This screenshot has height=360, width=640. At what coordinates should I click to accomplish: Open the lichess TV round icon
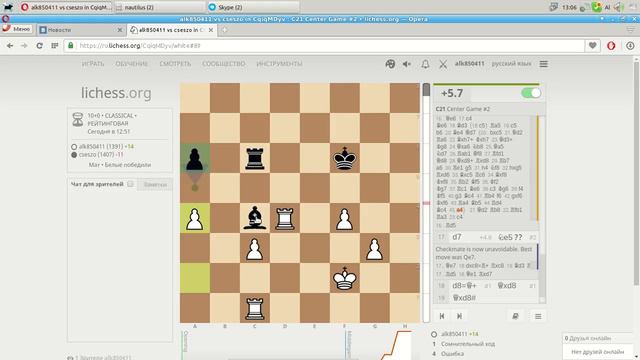coord(390,64)
